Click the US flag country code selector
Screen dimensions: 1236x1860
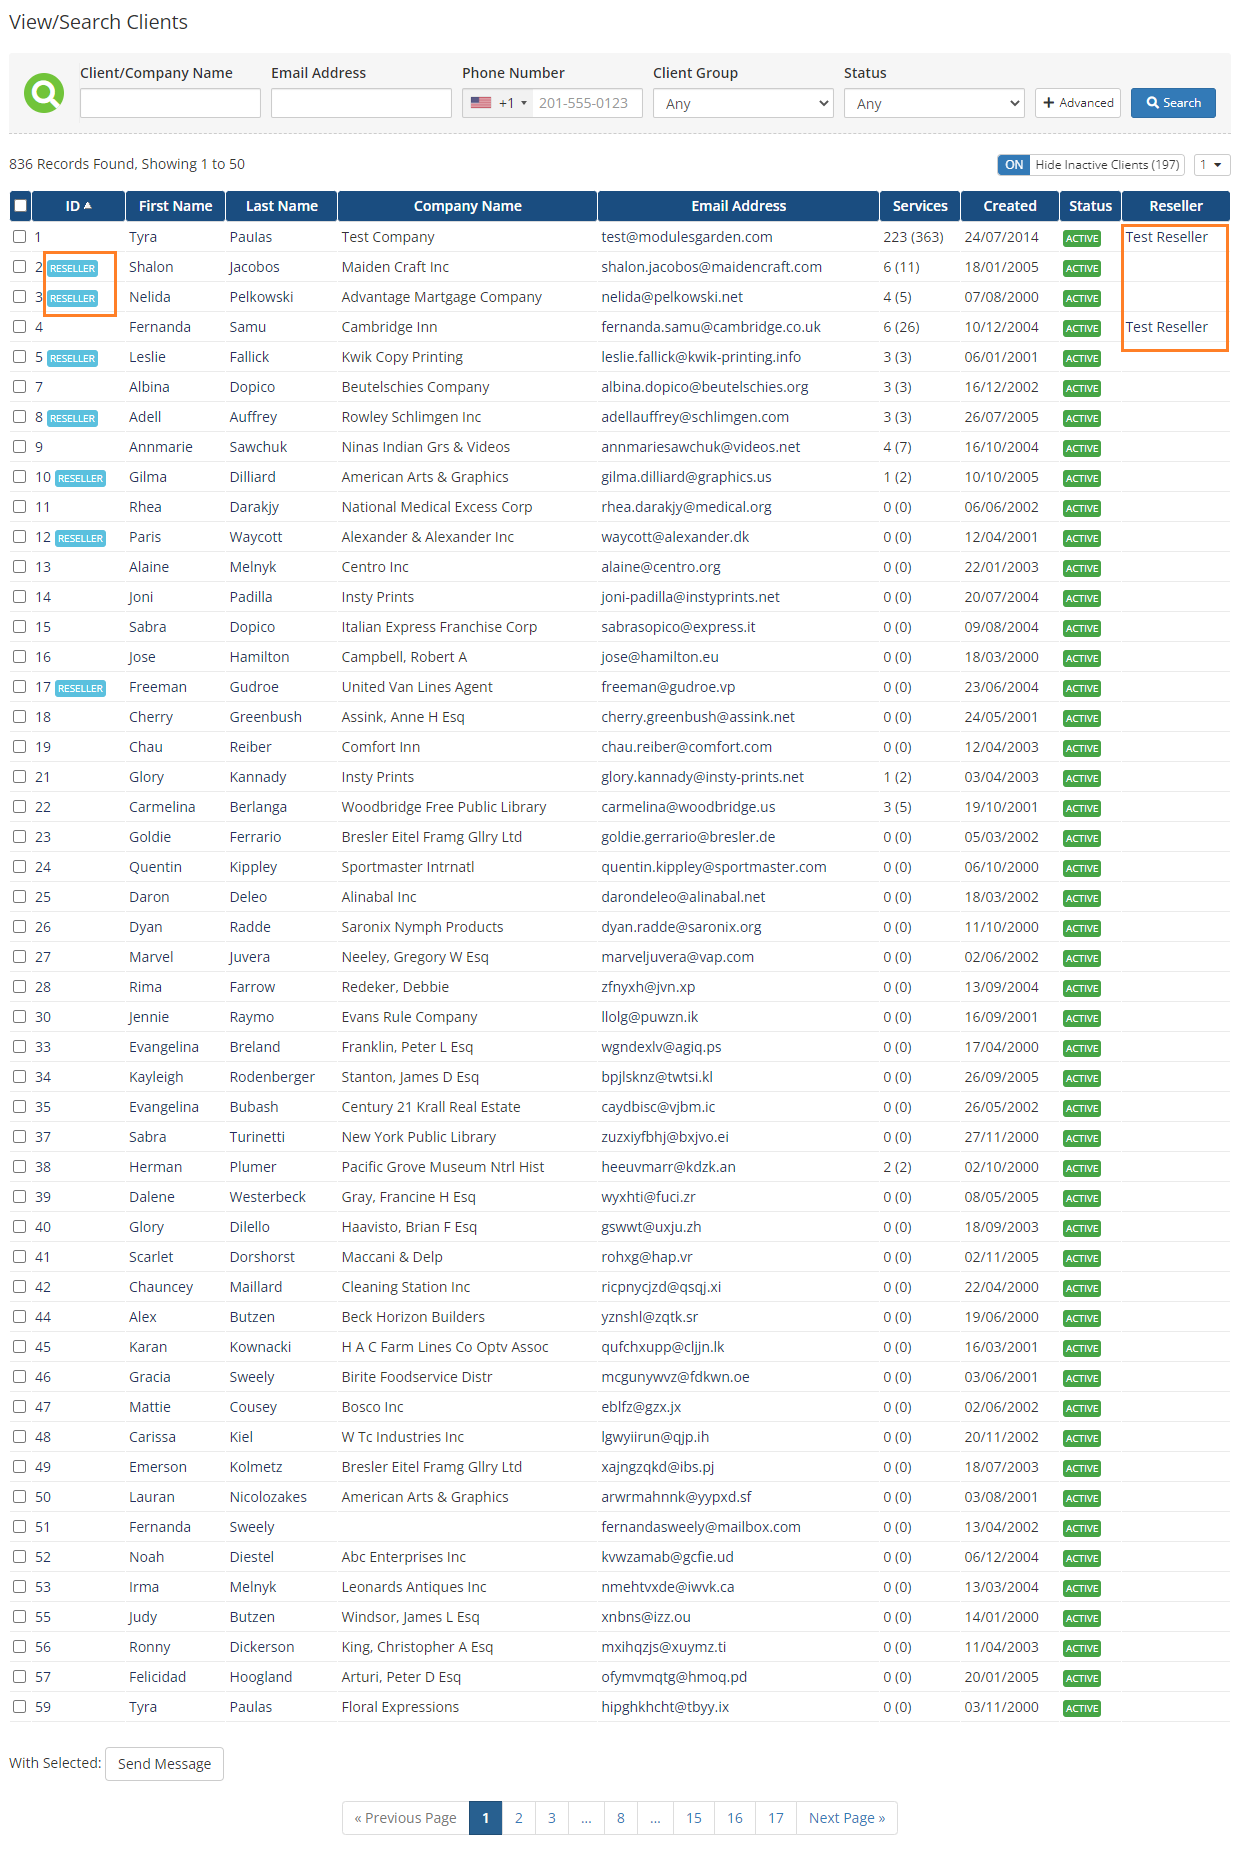pyautogui.click(x=497, y=103)
